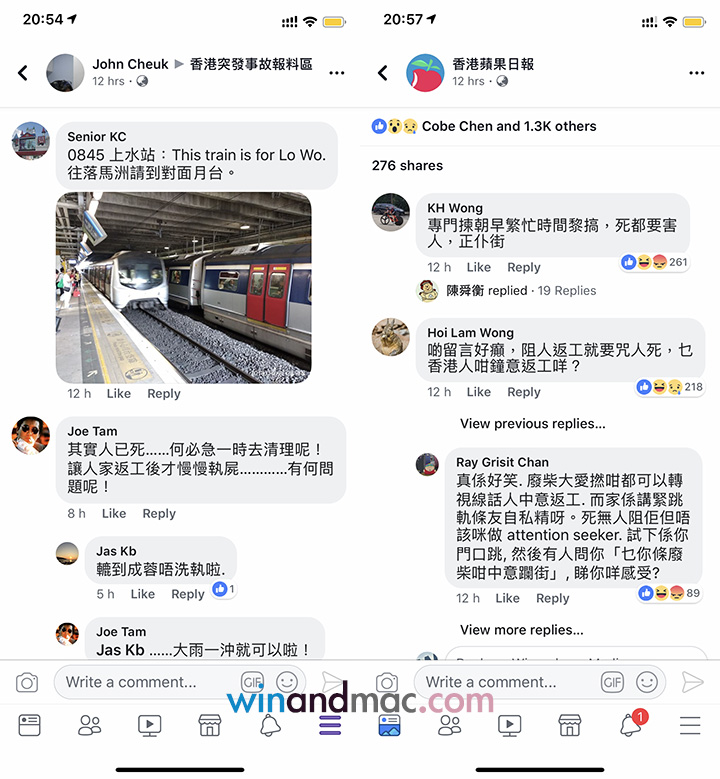Like KH Wong's comment
Image resolution: width=720 pixels, height=779 pixels.
click(479, 267)
